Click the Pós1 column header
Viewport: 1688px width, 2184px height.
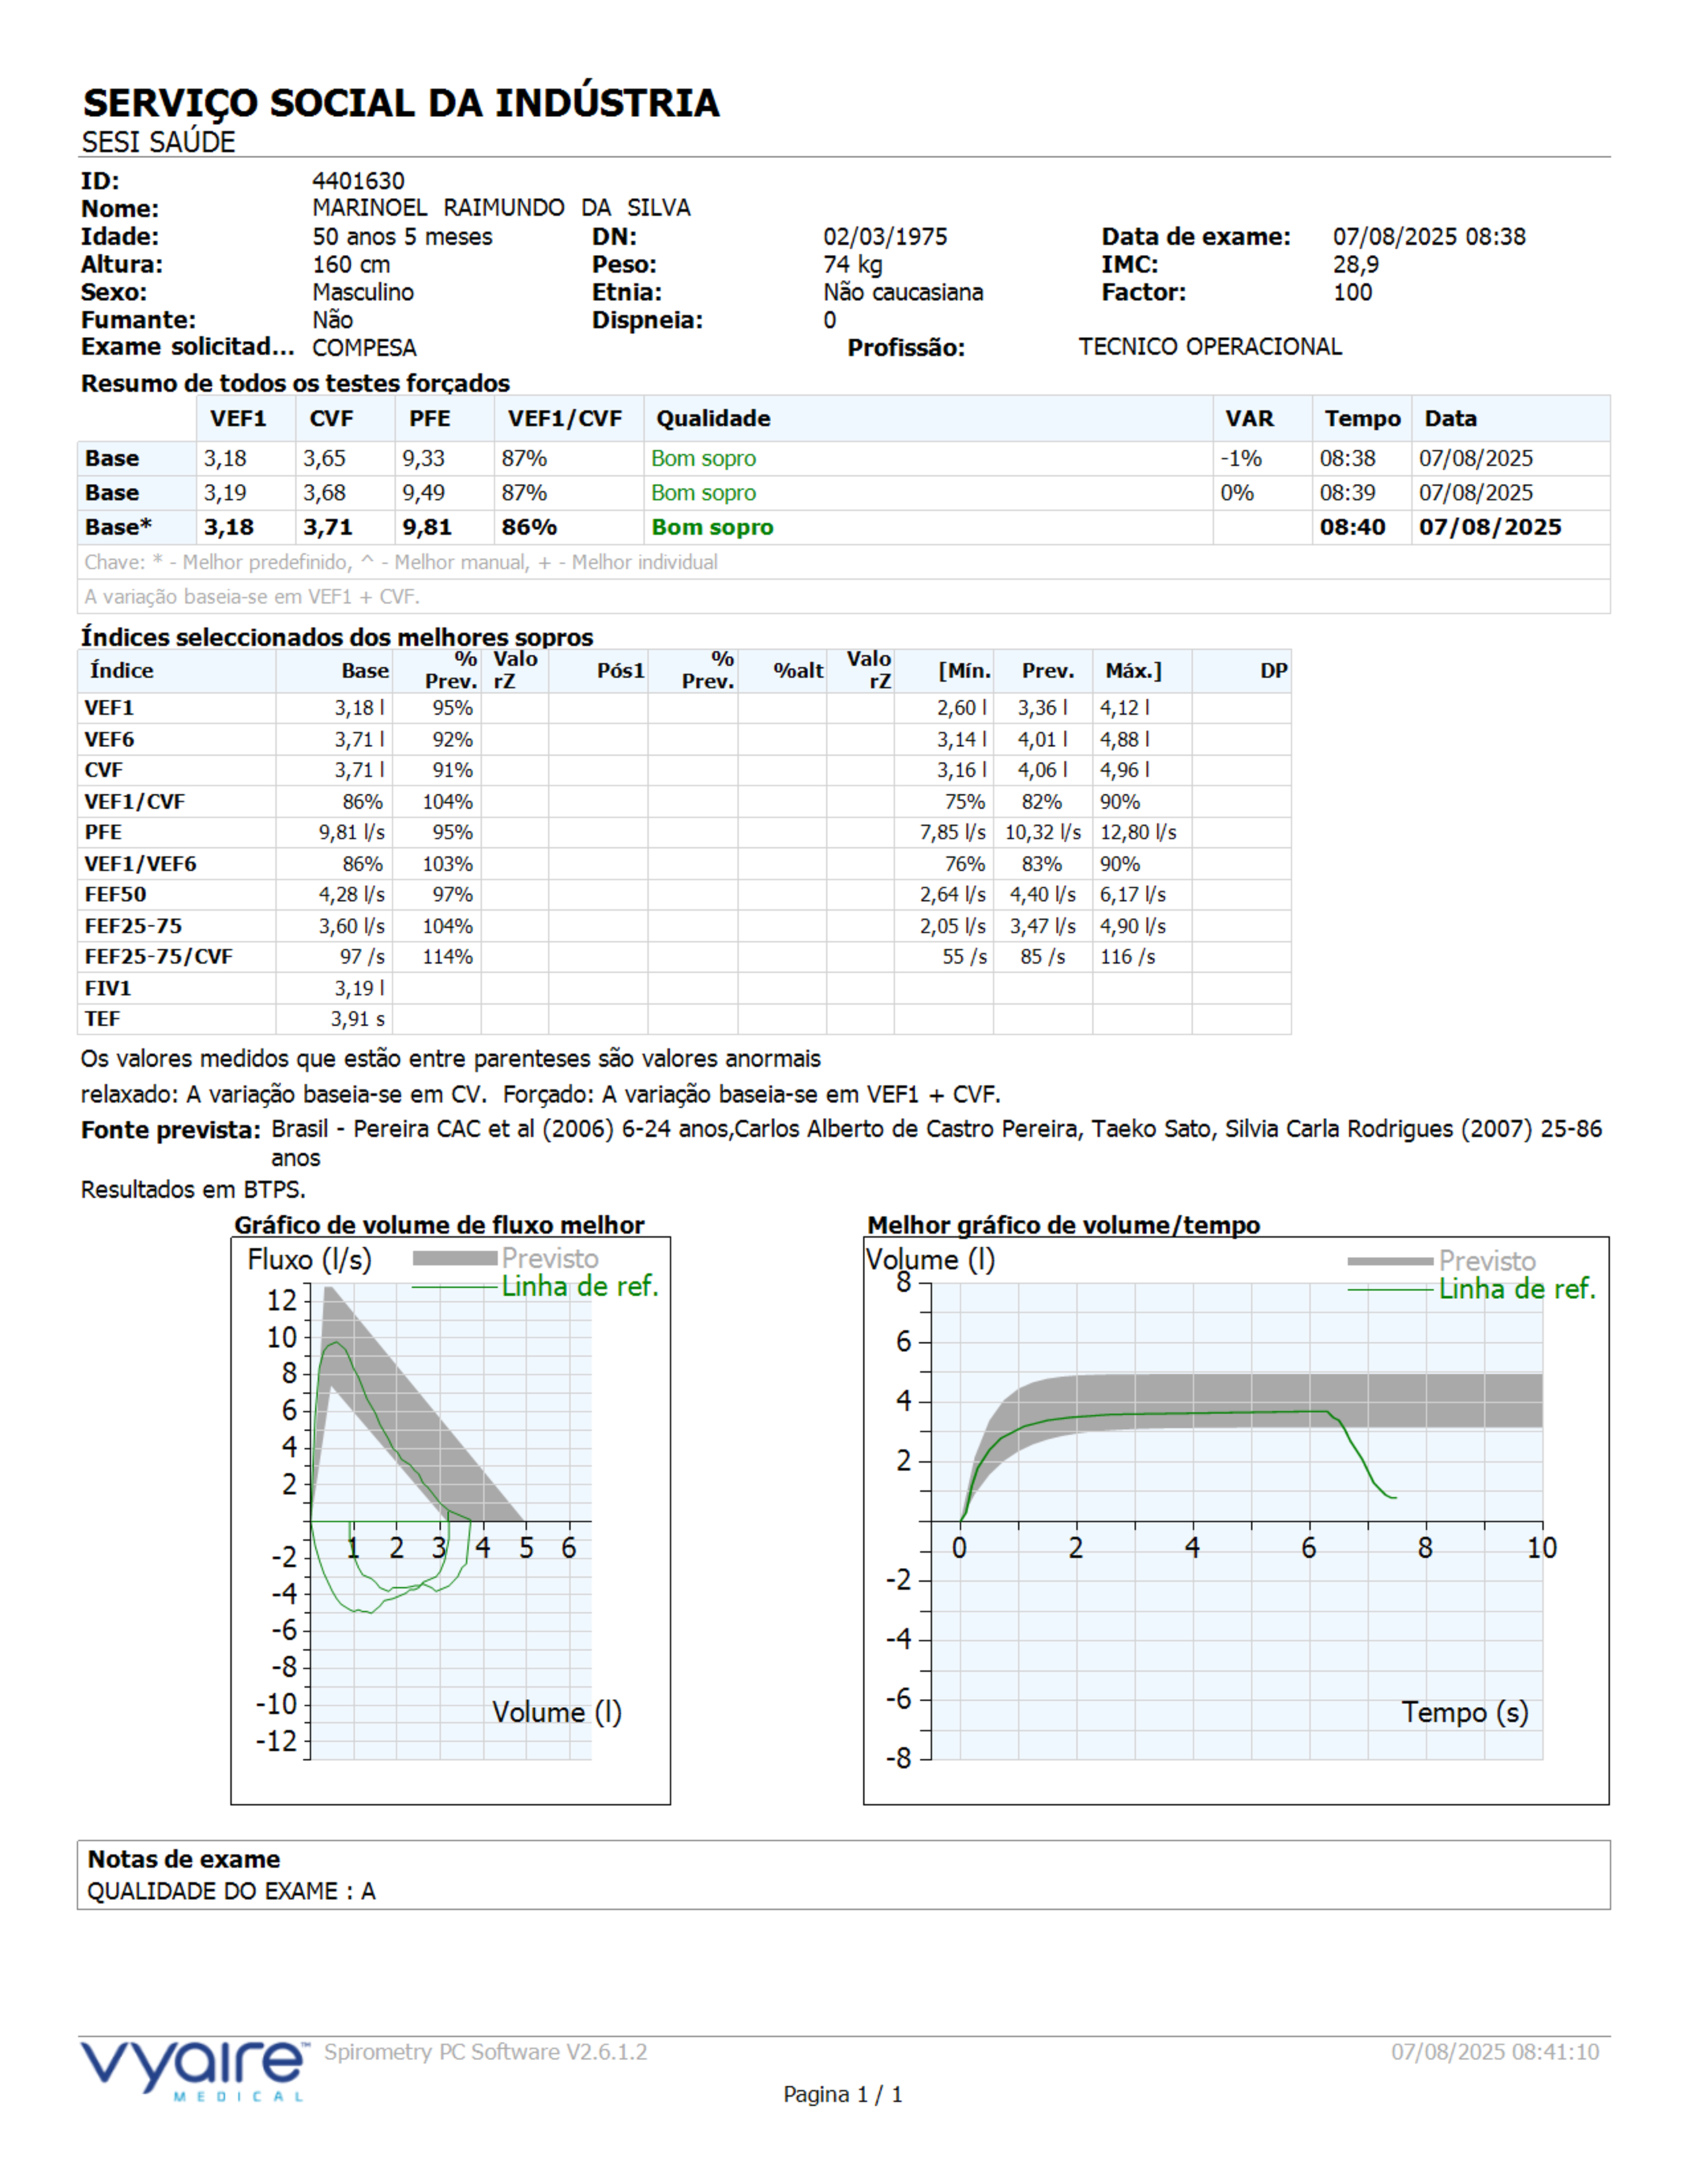tap(621, 671)
